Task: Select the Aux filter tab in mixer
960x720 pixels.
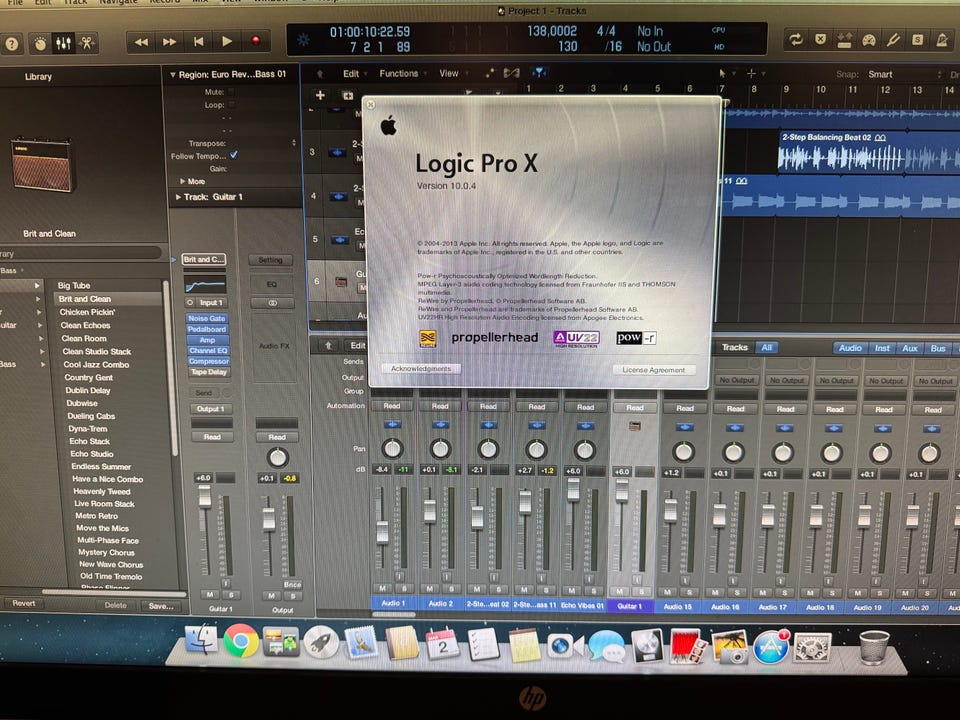Action: pyautogui.click(x=910, y=348)
